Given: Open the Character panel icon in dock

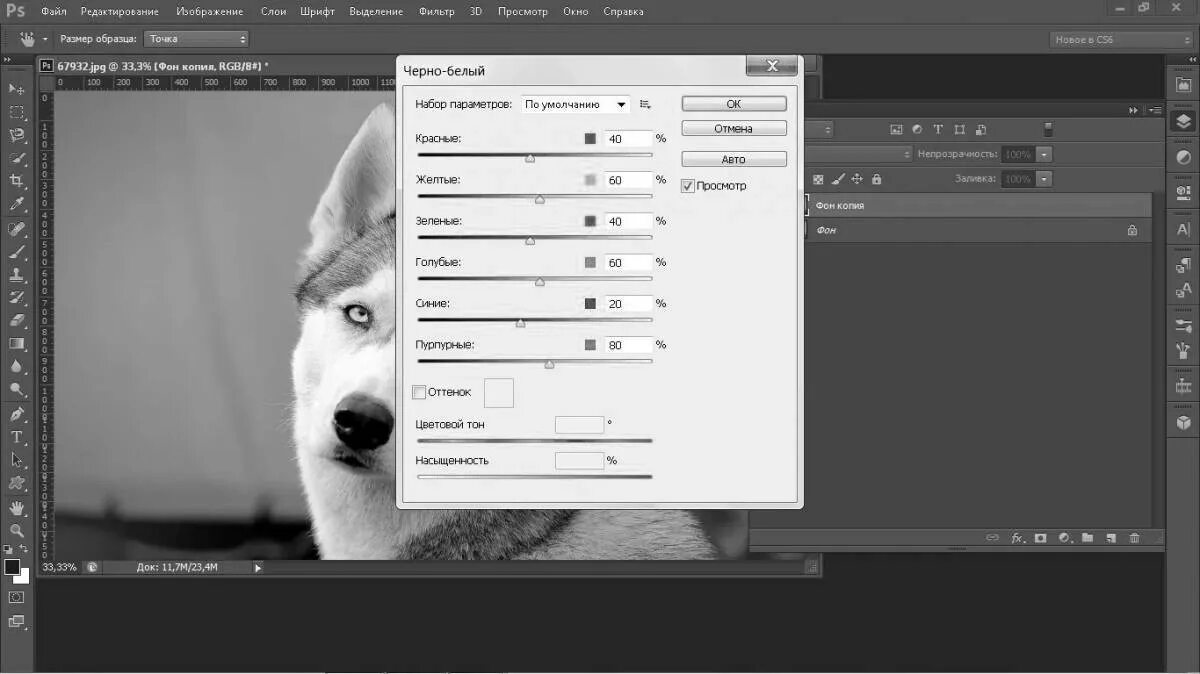Looking at the screenshot, I should point(1183,229).
